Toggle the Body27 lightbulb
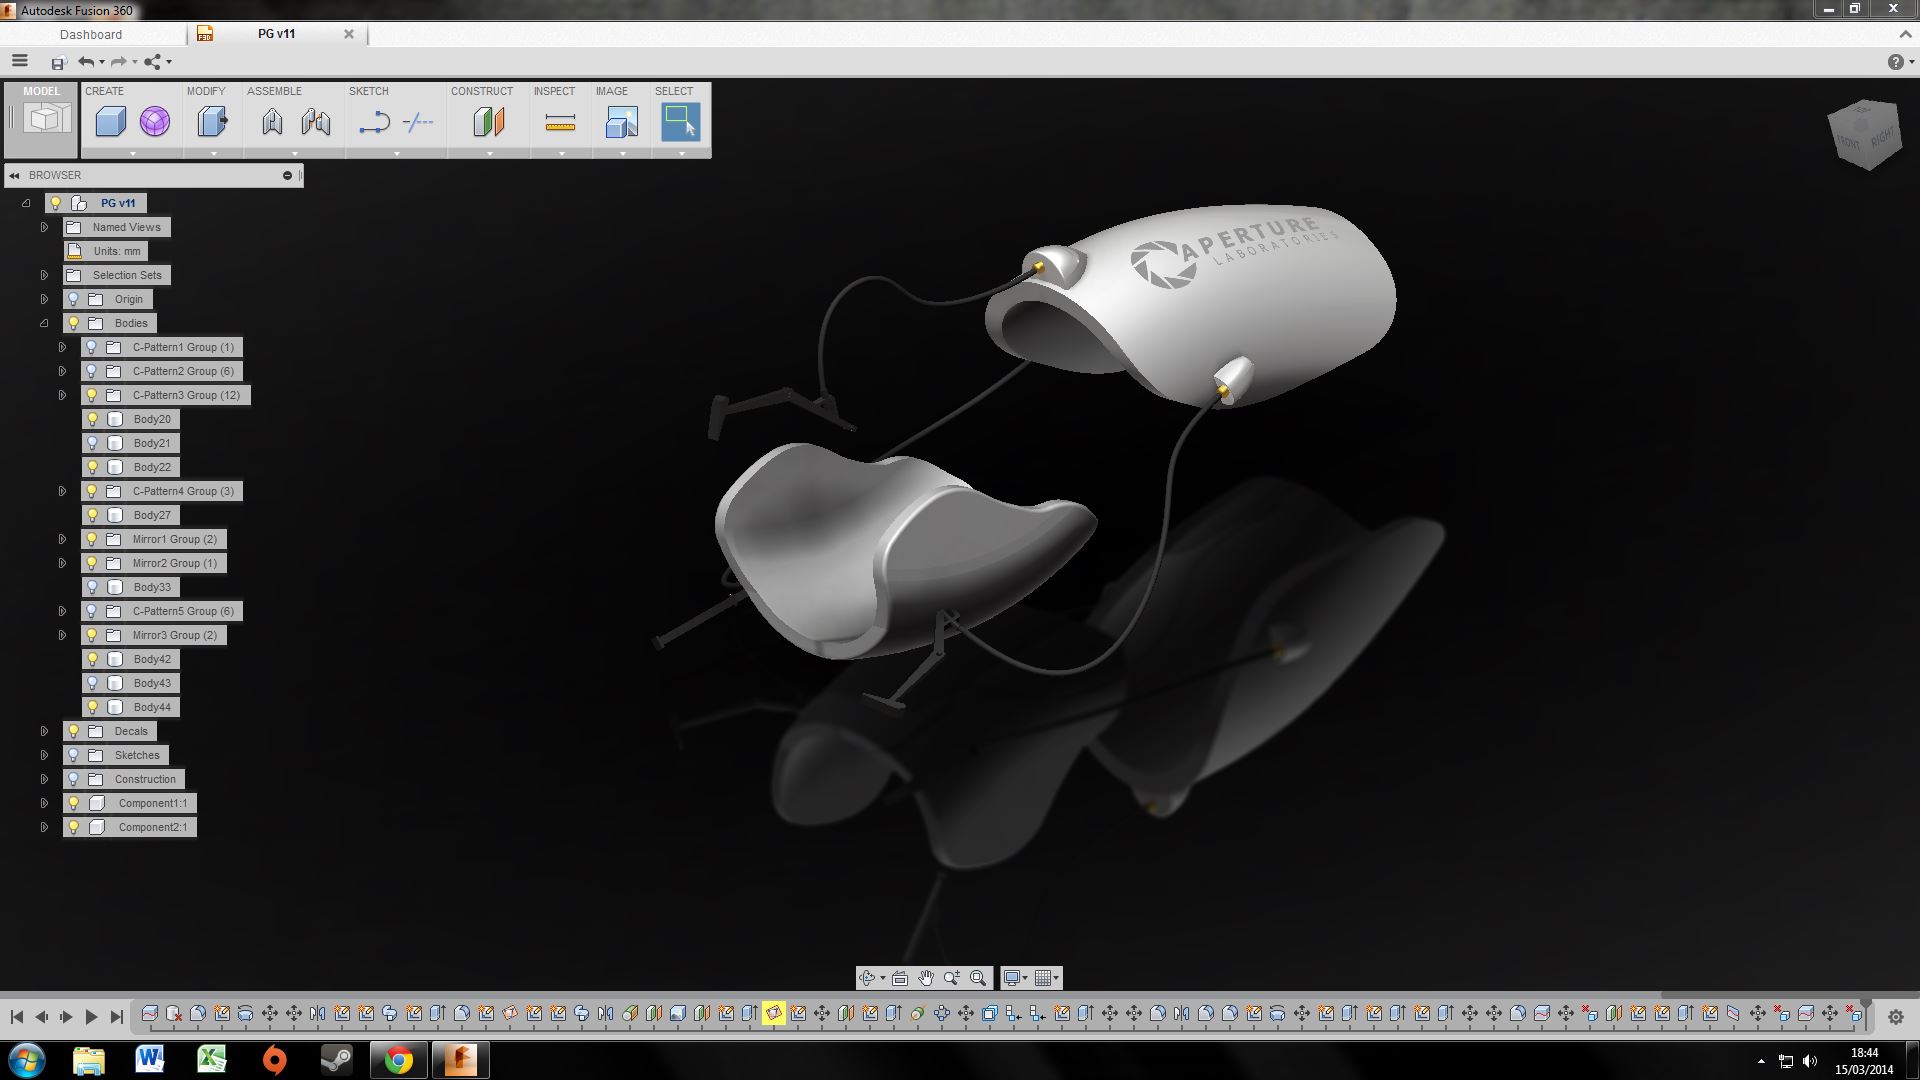This screenshot has width=1920, height=1080. (x=92, y=515)
